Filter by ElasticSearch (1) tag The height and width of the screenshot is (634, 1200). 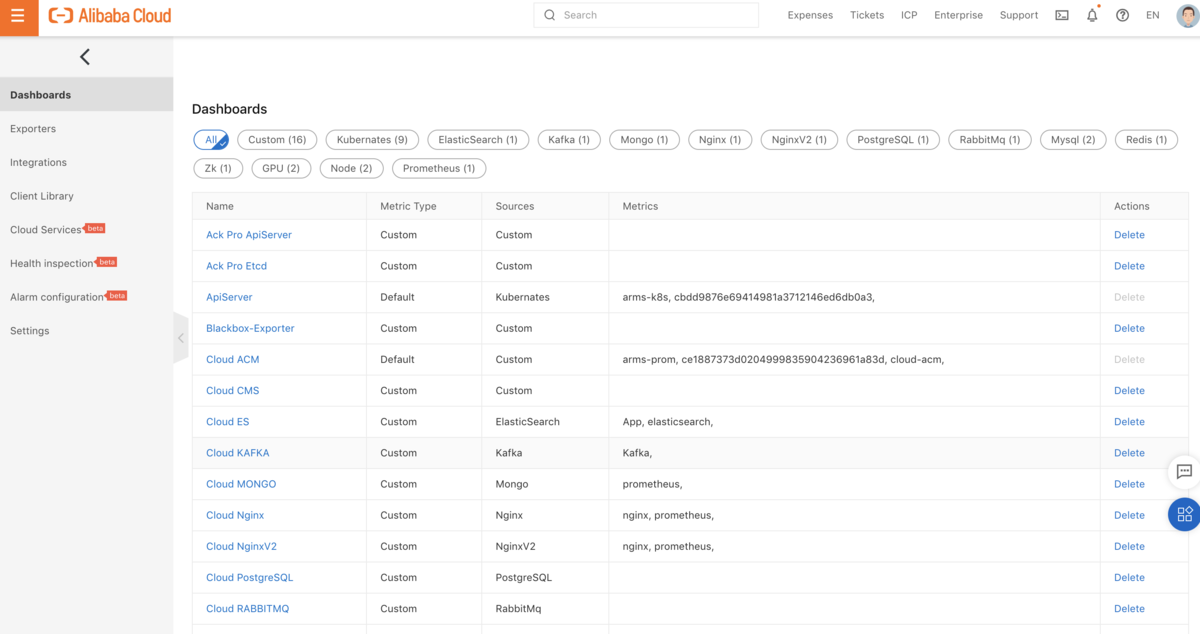(x=478, y=140)
